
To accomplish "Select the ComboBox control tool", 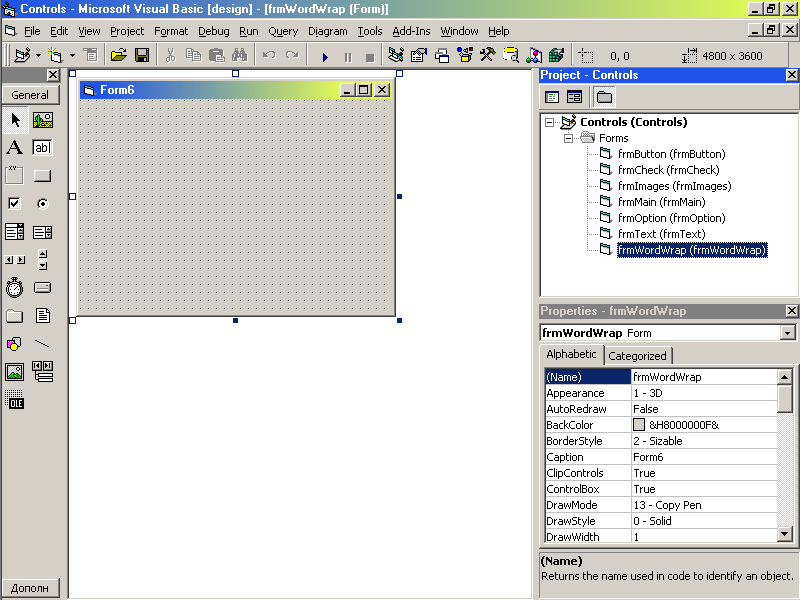I will tap(15, 232).
